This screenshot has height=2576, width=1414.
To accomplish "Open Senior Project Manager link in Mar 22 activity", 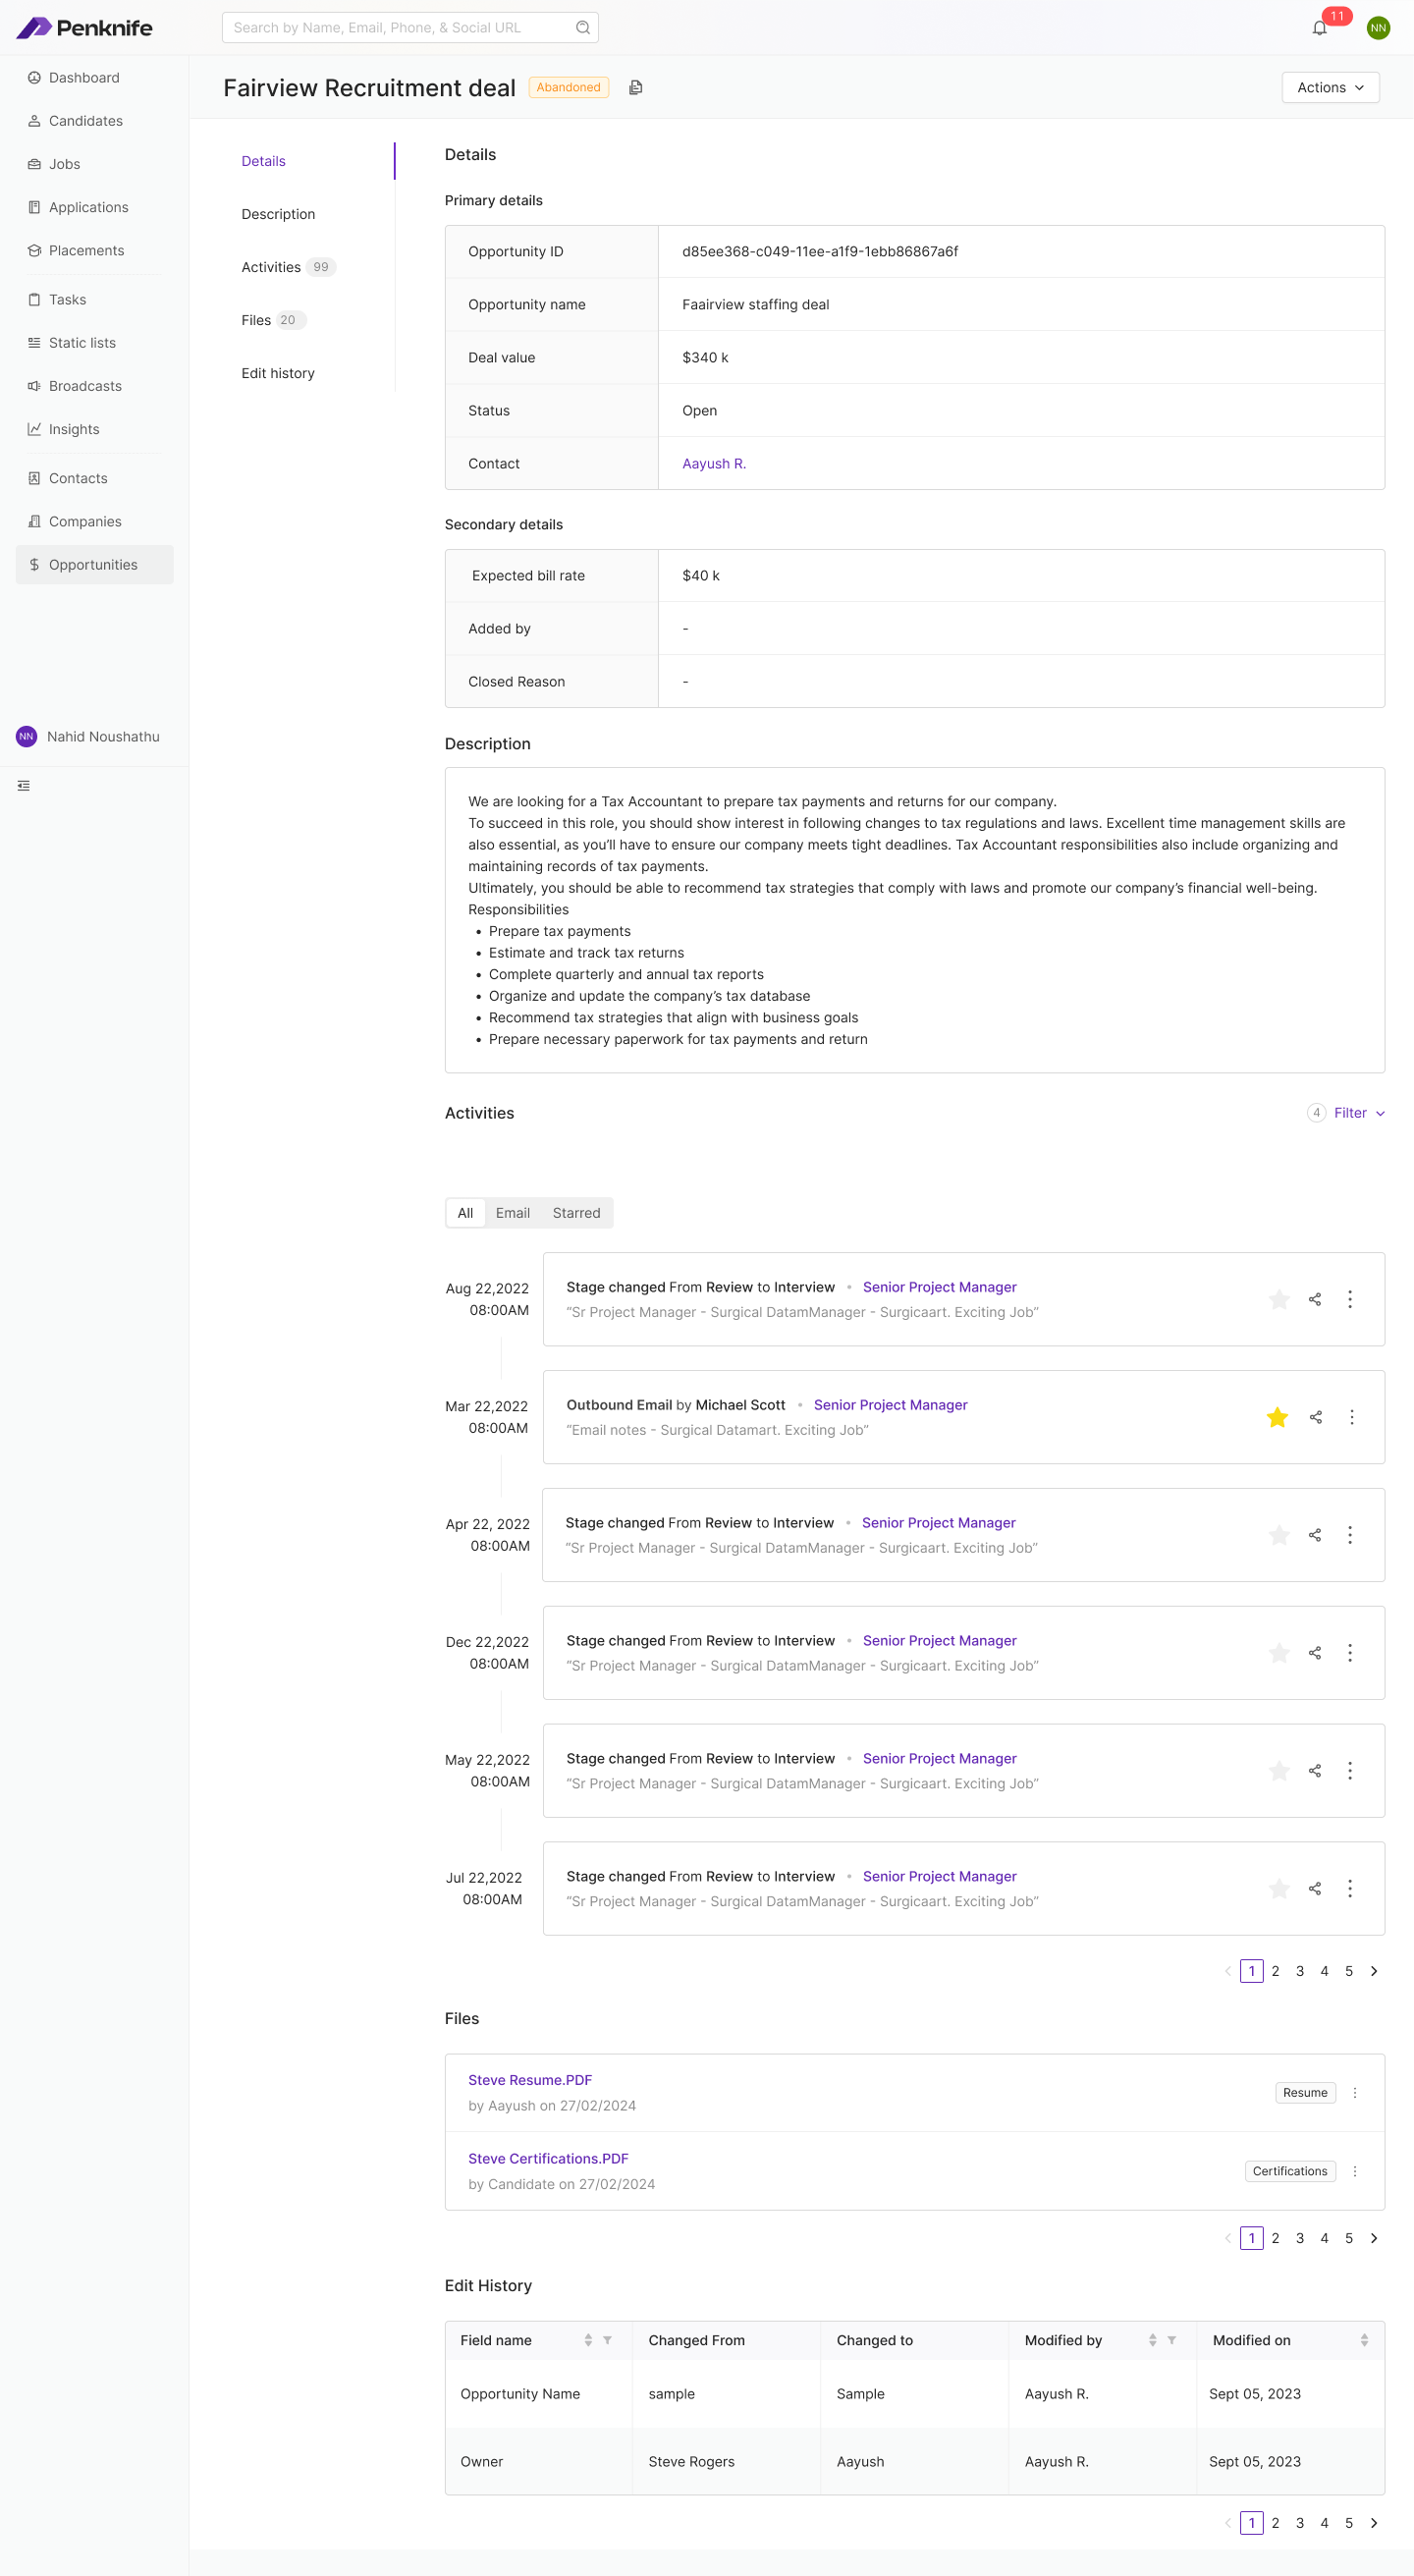I will (890, 1405).
